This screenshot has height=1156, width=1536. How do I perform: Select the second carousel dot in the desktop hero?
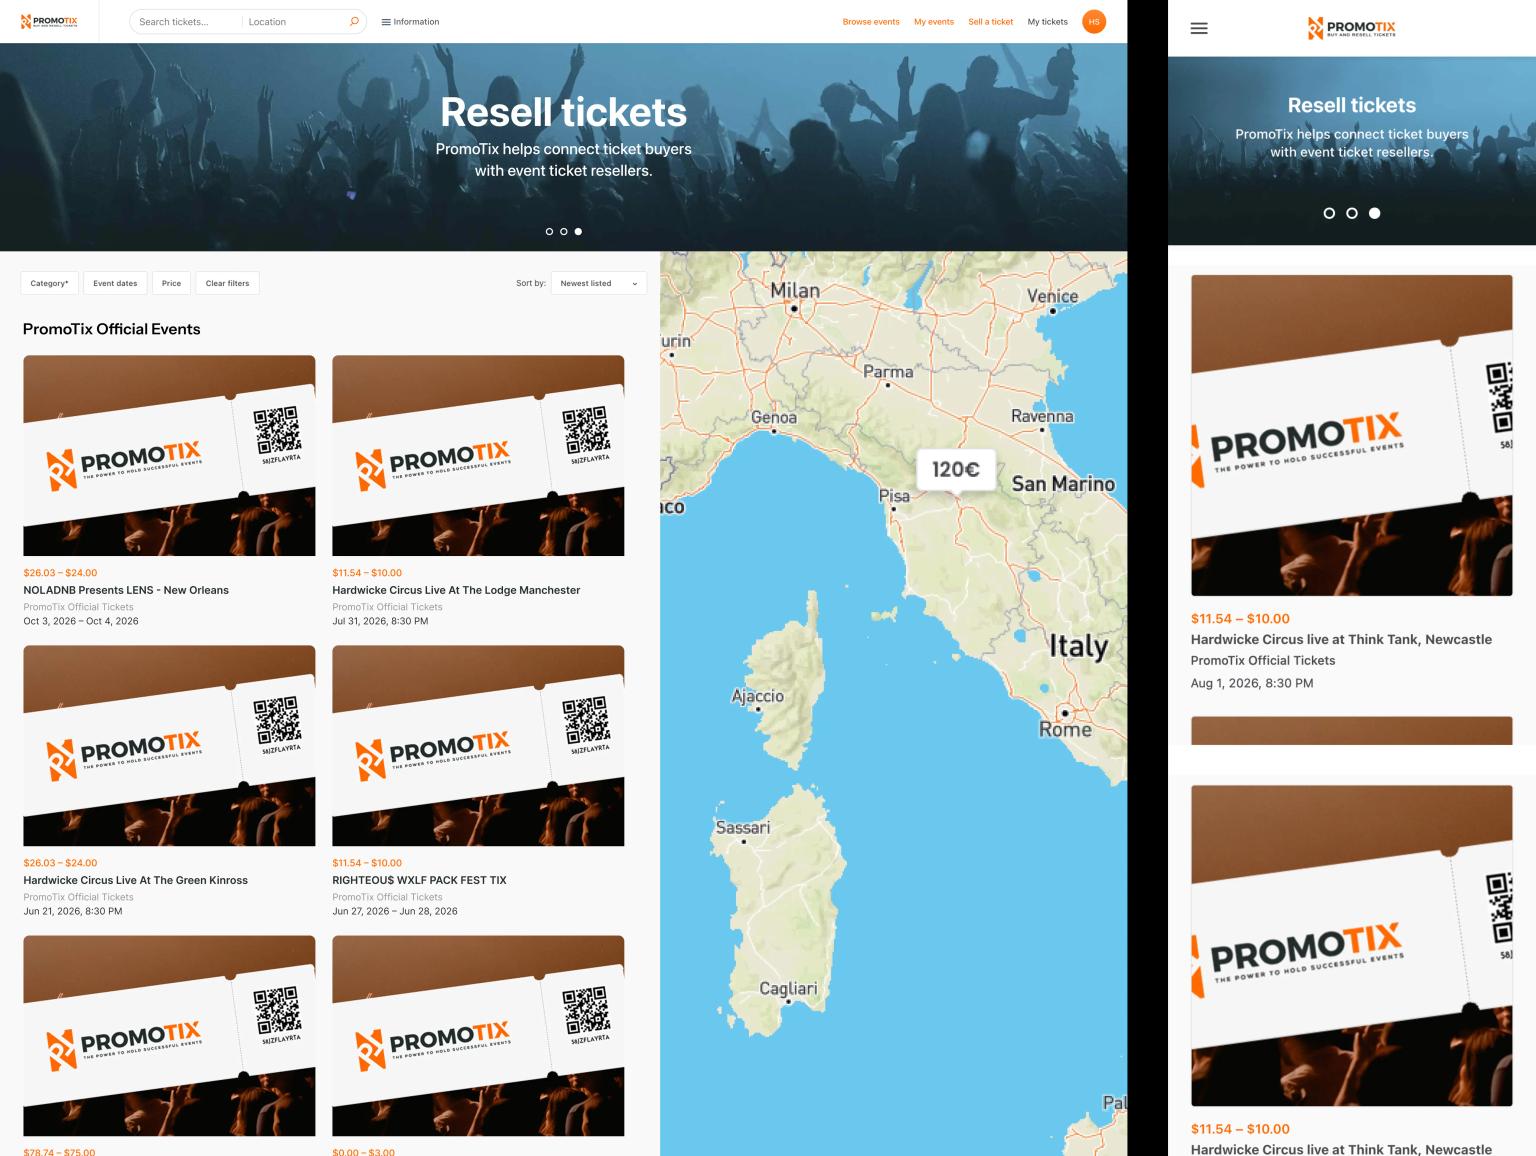tap(564, 231)
